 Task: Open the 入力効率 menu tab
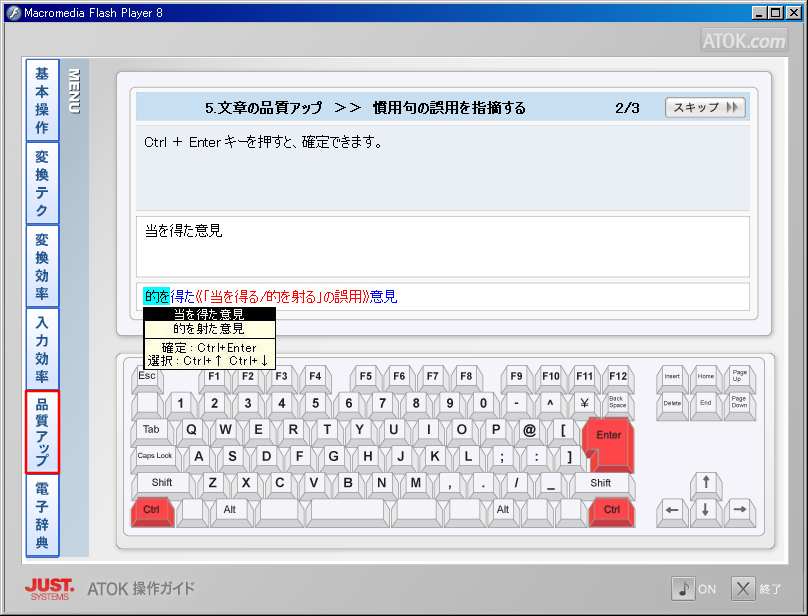[42, 349]
